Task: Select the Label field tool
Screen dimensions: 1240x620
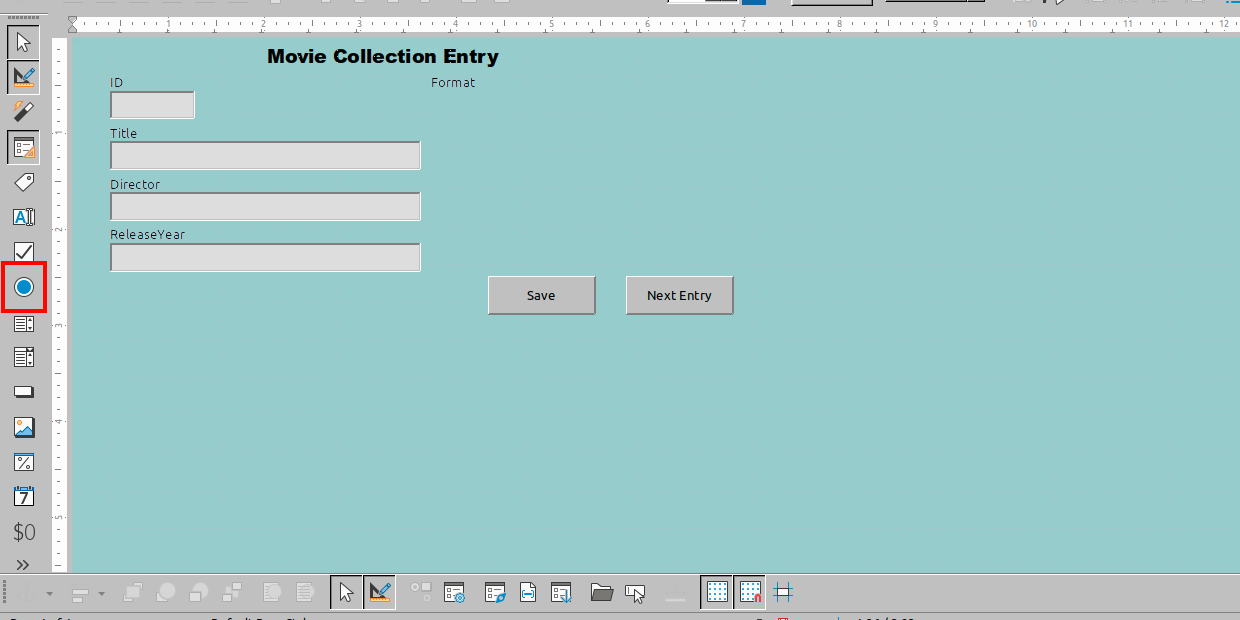Action: point(24,182)
